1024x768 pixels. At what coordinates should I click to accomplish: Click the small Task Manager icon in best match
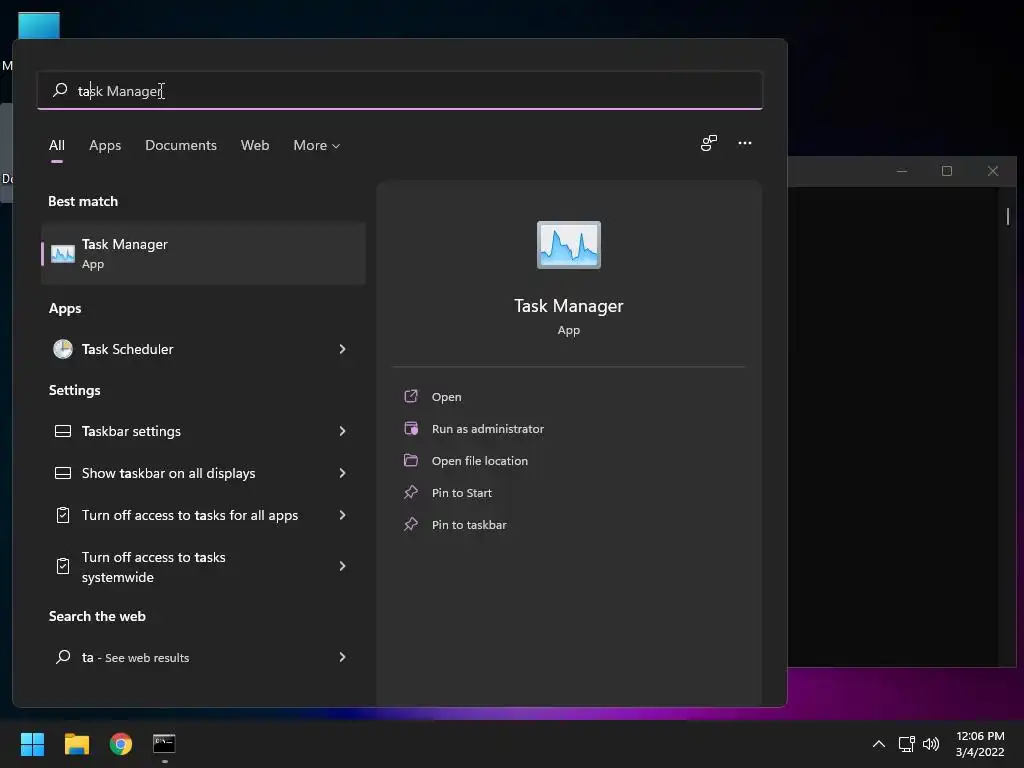(63, 253)
